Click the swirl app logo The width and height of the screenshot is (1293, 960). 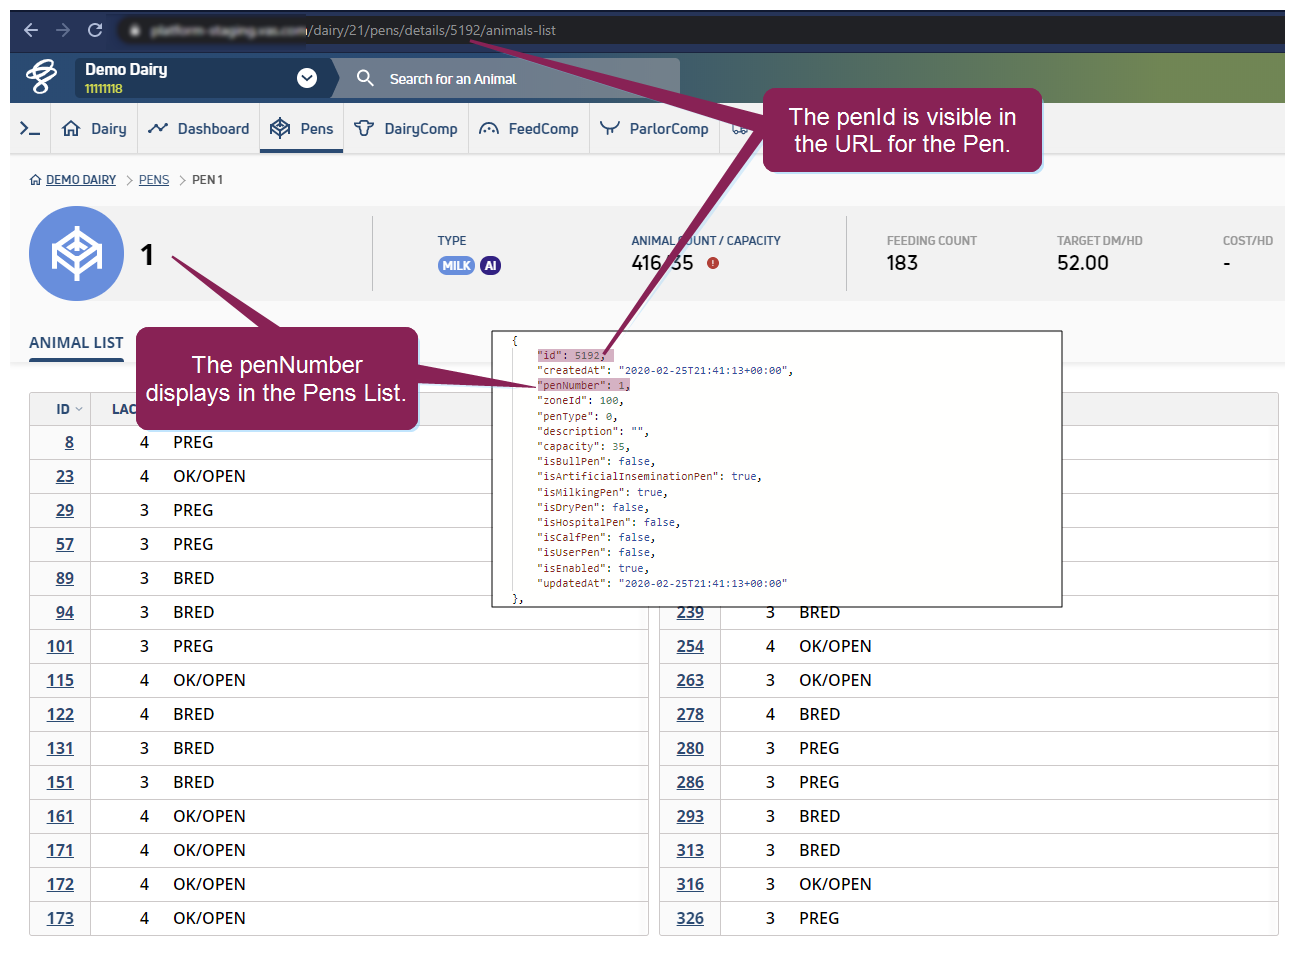click(41, 77)
